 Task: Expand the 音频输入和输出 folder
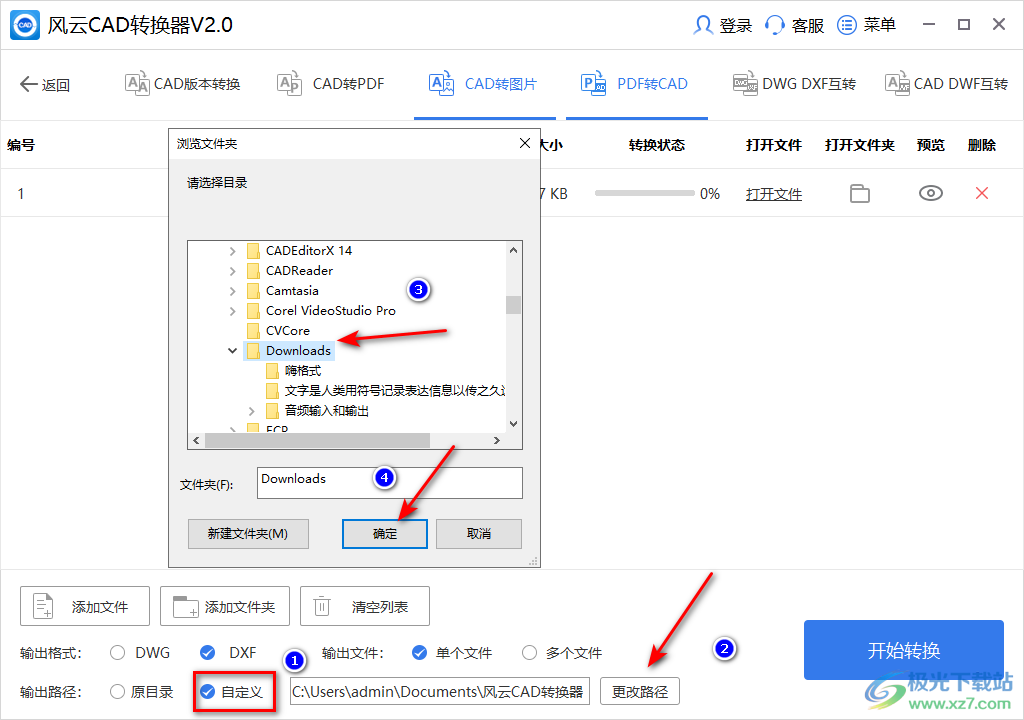point(251,411)
